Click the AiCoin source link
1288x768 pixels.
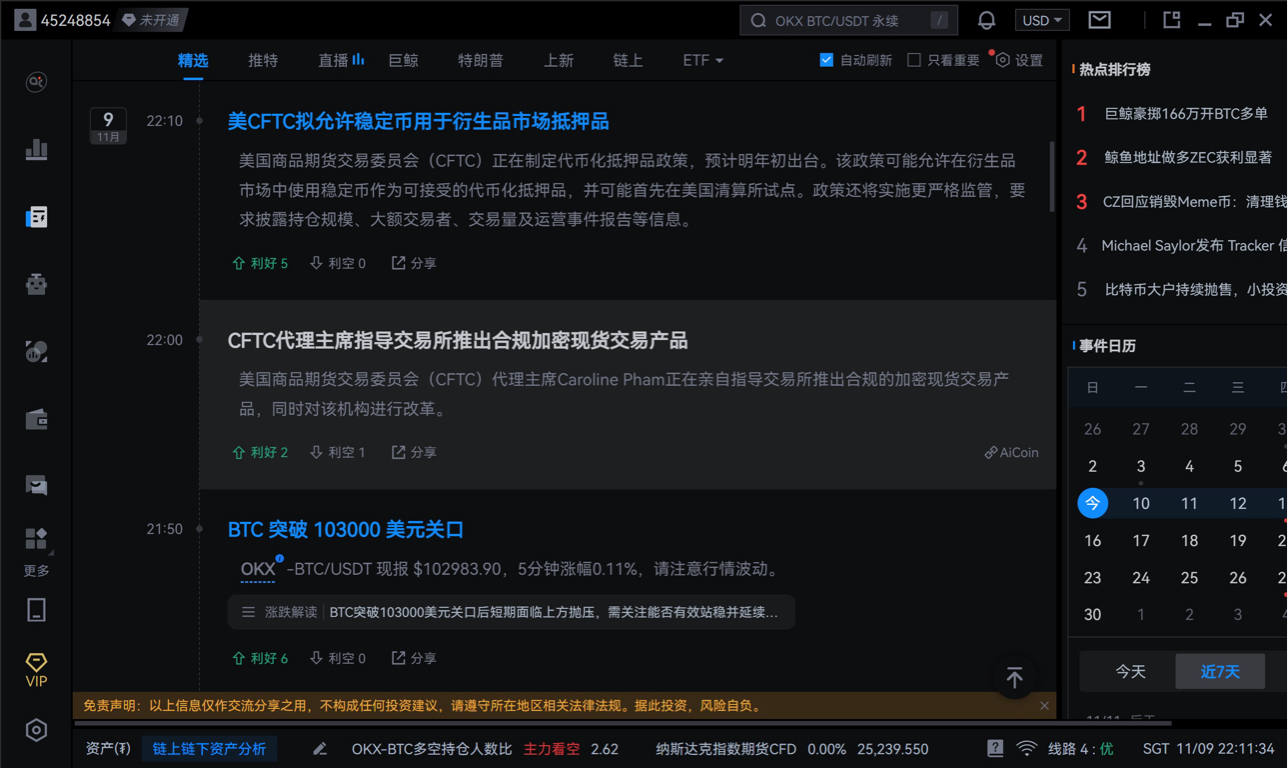point(1011,452)
